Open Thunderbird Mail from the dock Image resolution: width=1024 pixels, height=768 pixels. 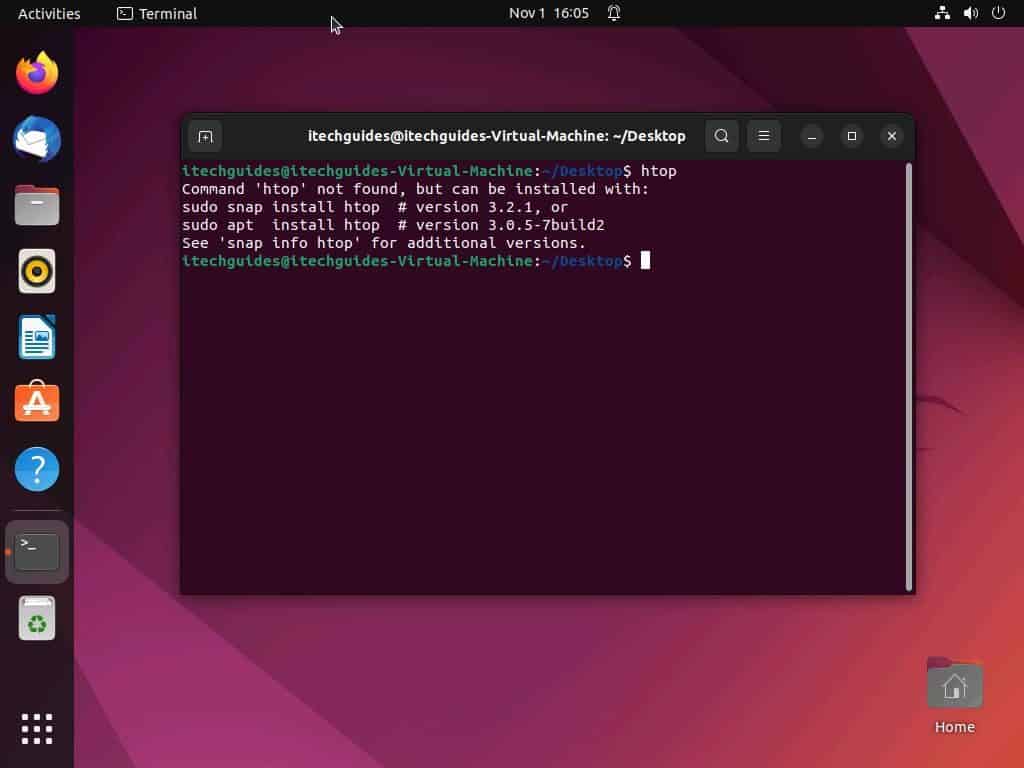coord(37,139)
